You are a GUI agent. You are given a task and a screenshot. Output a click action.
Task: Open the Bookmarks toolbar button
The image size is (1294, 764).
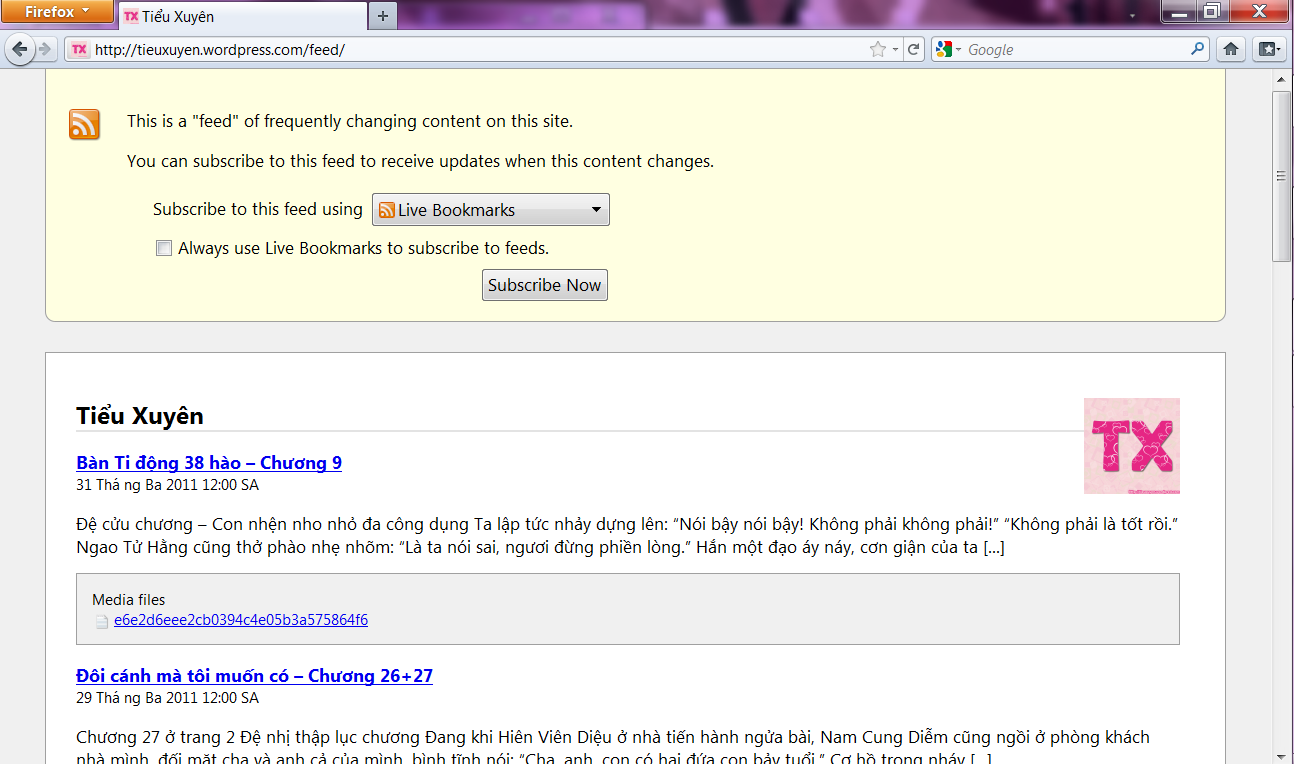click(x=1269, y=49)
